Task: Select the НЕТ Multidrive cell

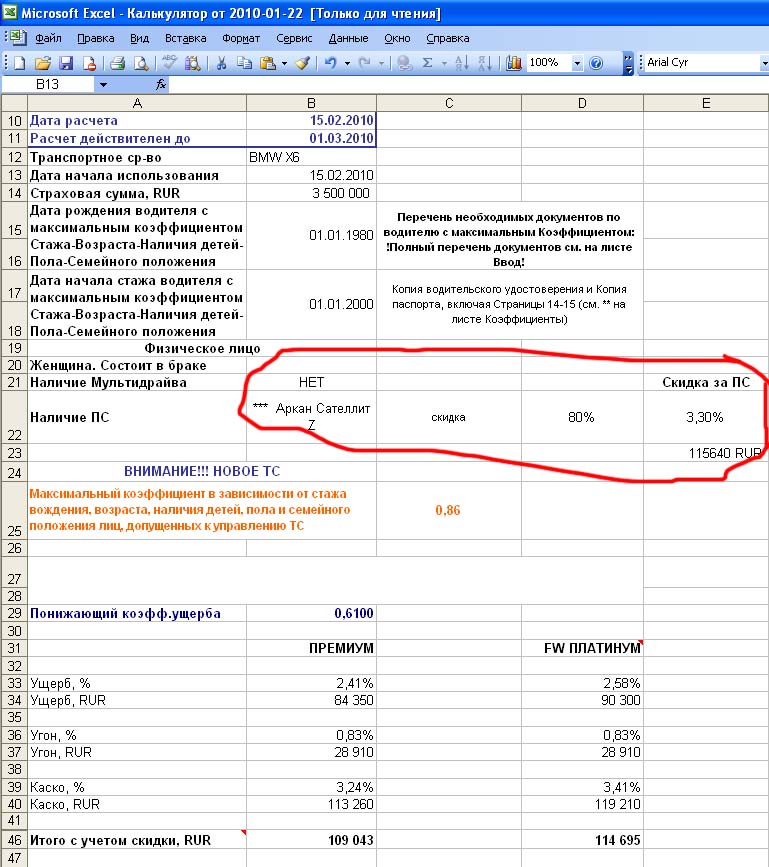Action: tap(311, 382)
